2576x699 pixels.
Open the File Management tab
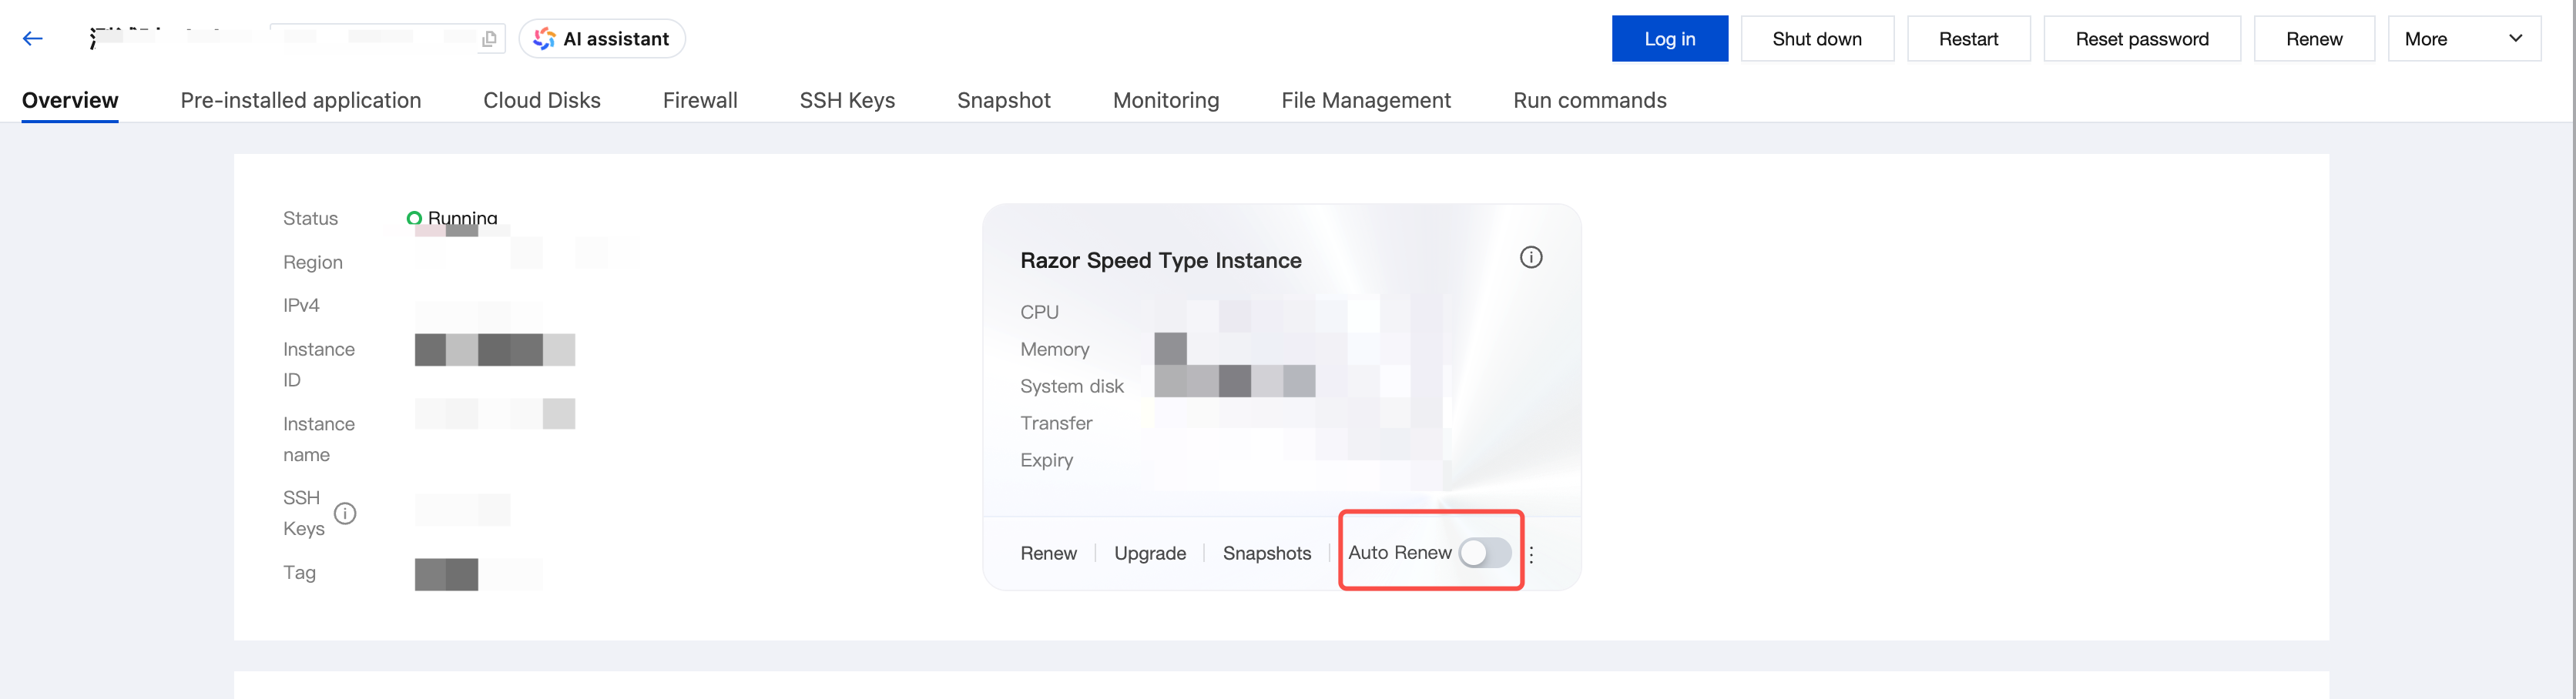[1366, 101]
